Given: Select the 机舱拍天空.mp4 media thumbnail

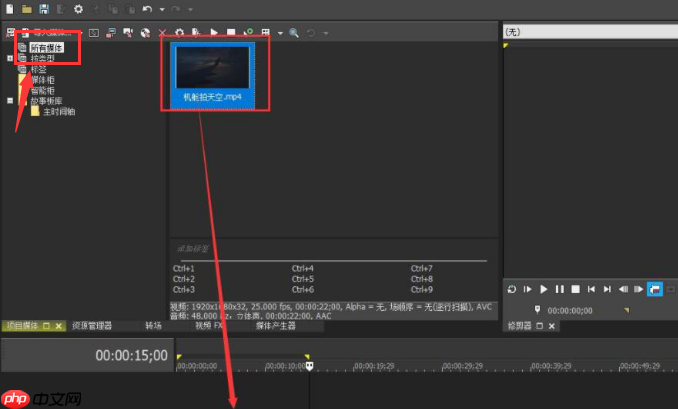Looking at the screenshot, I should pyautogui.click(x=213, y=75).
